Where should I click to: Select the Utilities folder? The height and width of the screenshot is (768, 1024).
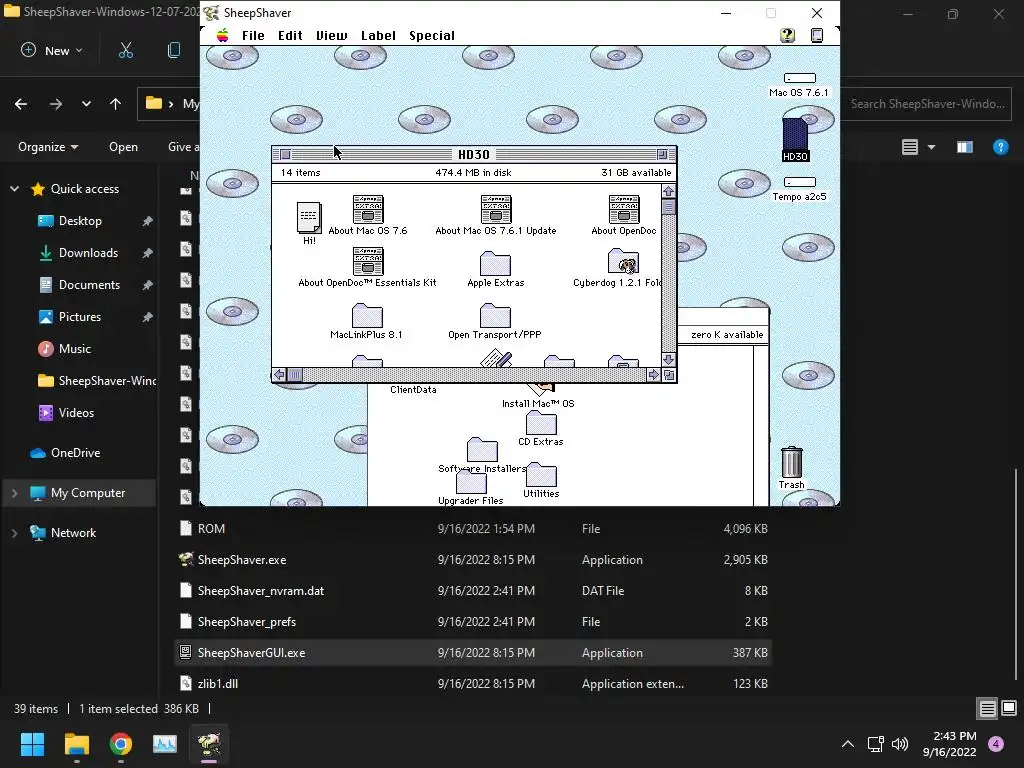(541, 475)
